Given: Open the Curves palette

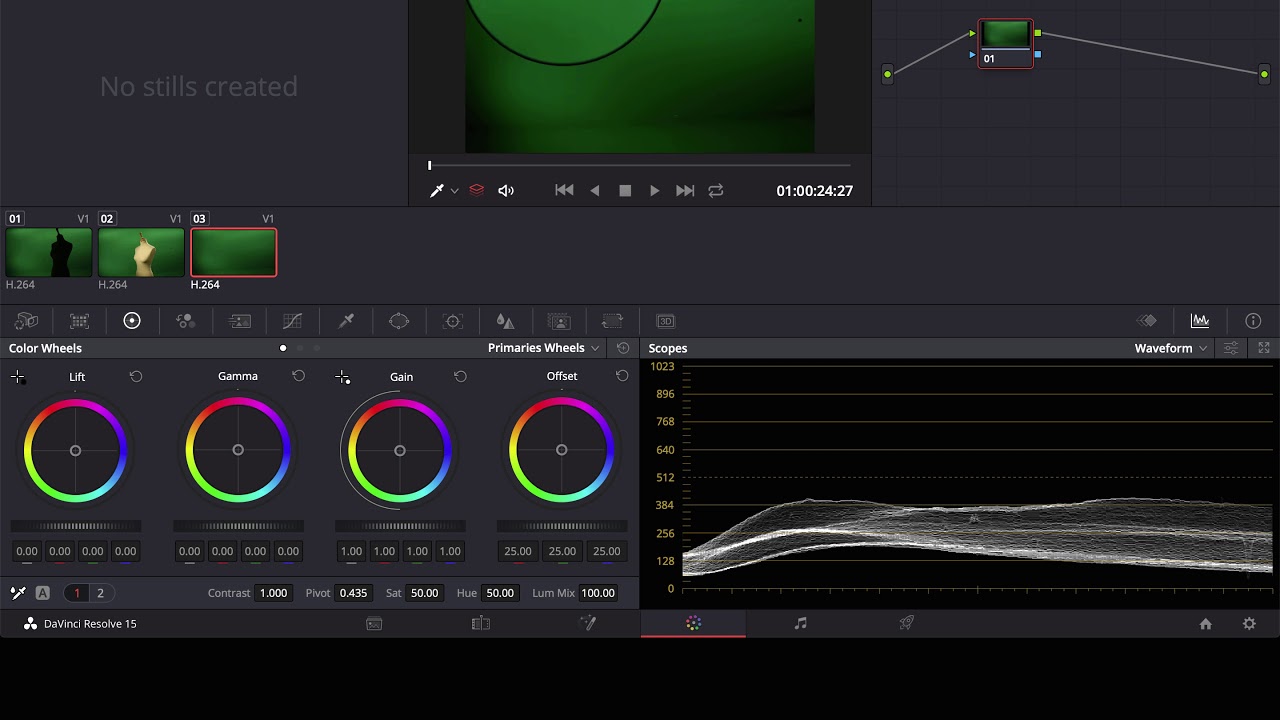Looking at the screenshot, I should coord(292,321).
